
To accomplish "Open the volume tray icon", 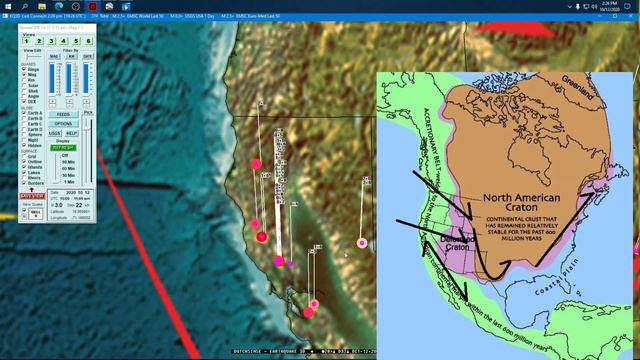I will [x=594, y=7].
